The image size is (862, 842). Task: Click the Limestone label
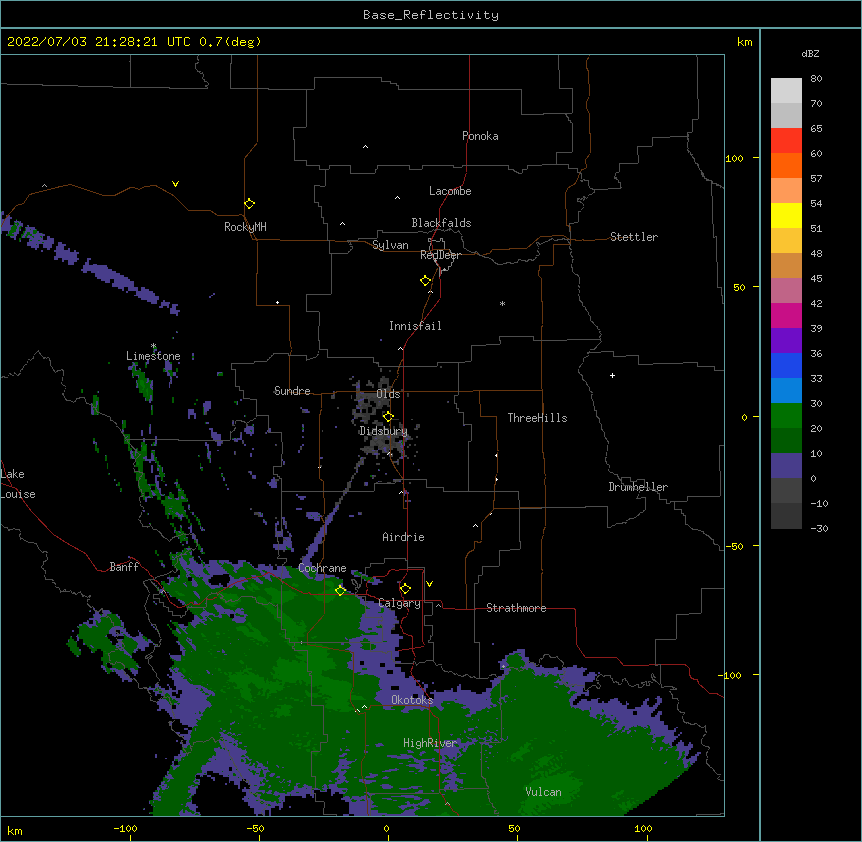(x=153, y=356)
